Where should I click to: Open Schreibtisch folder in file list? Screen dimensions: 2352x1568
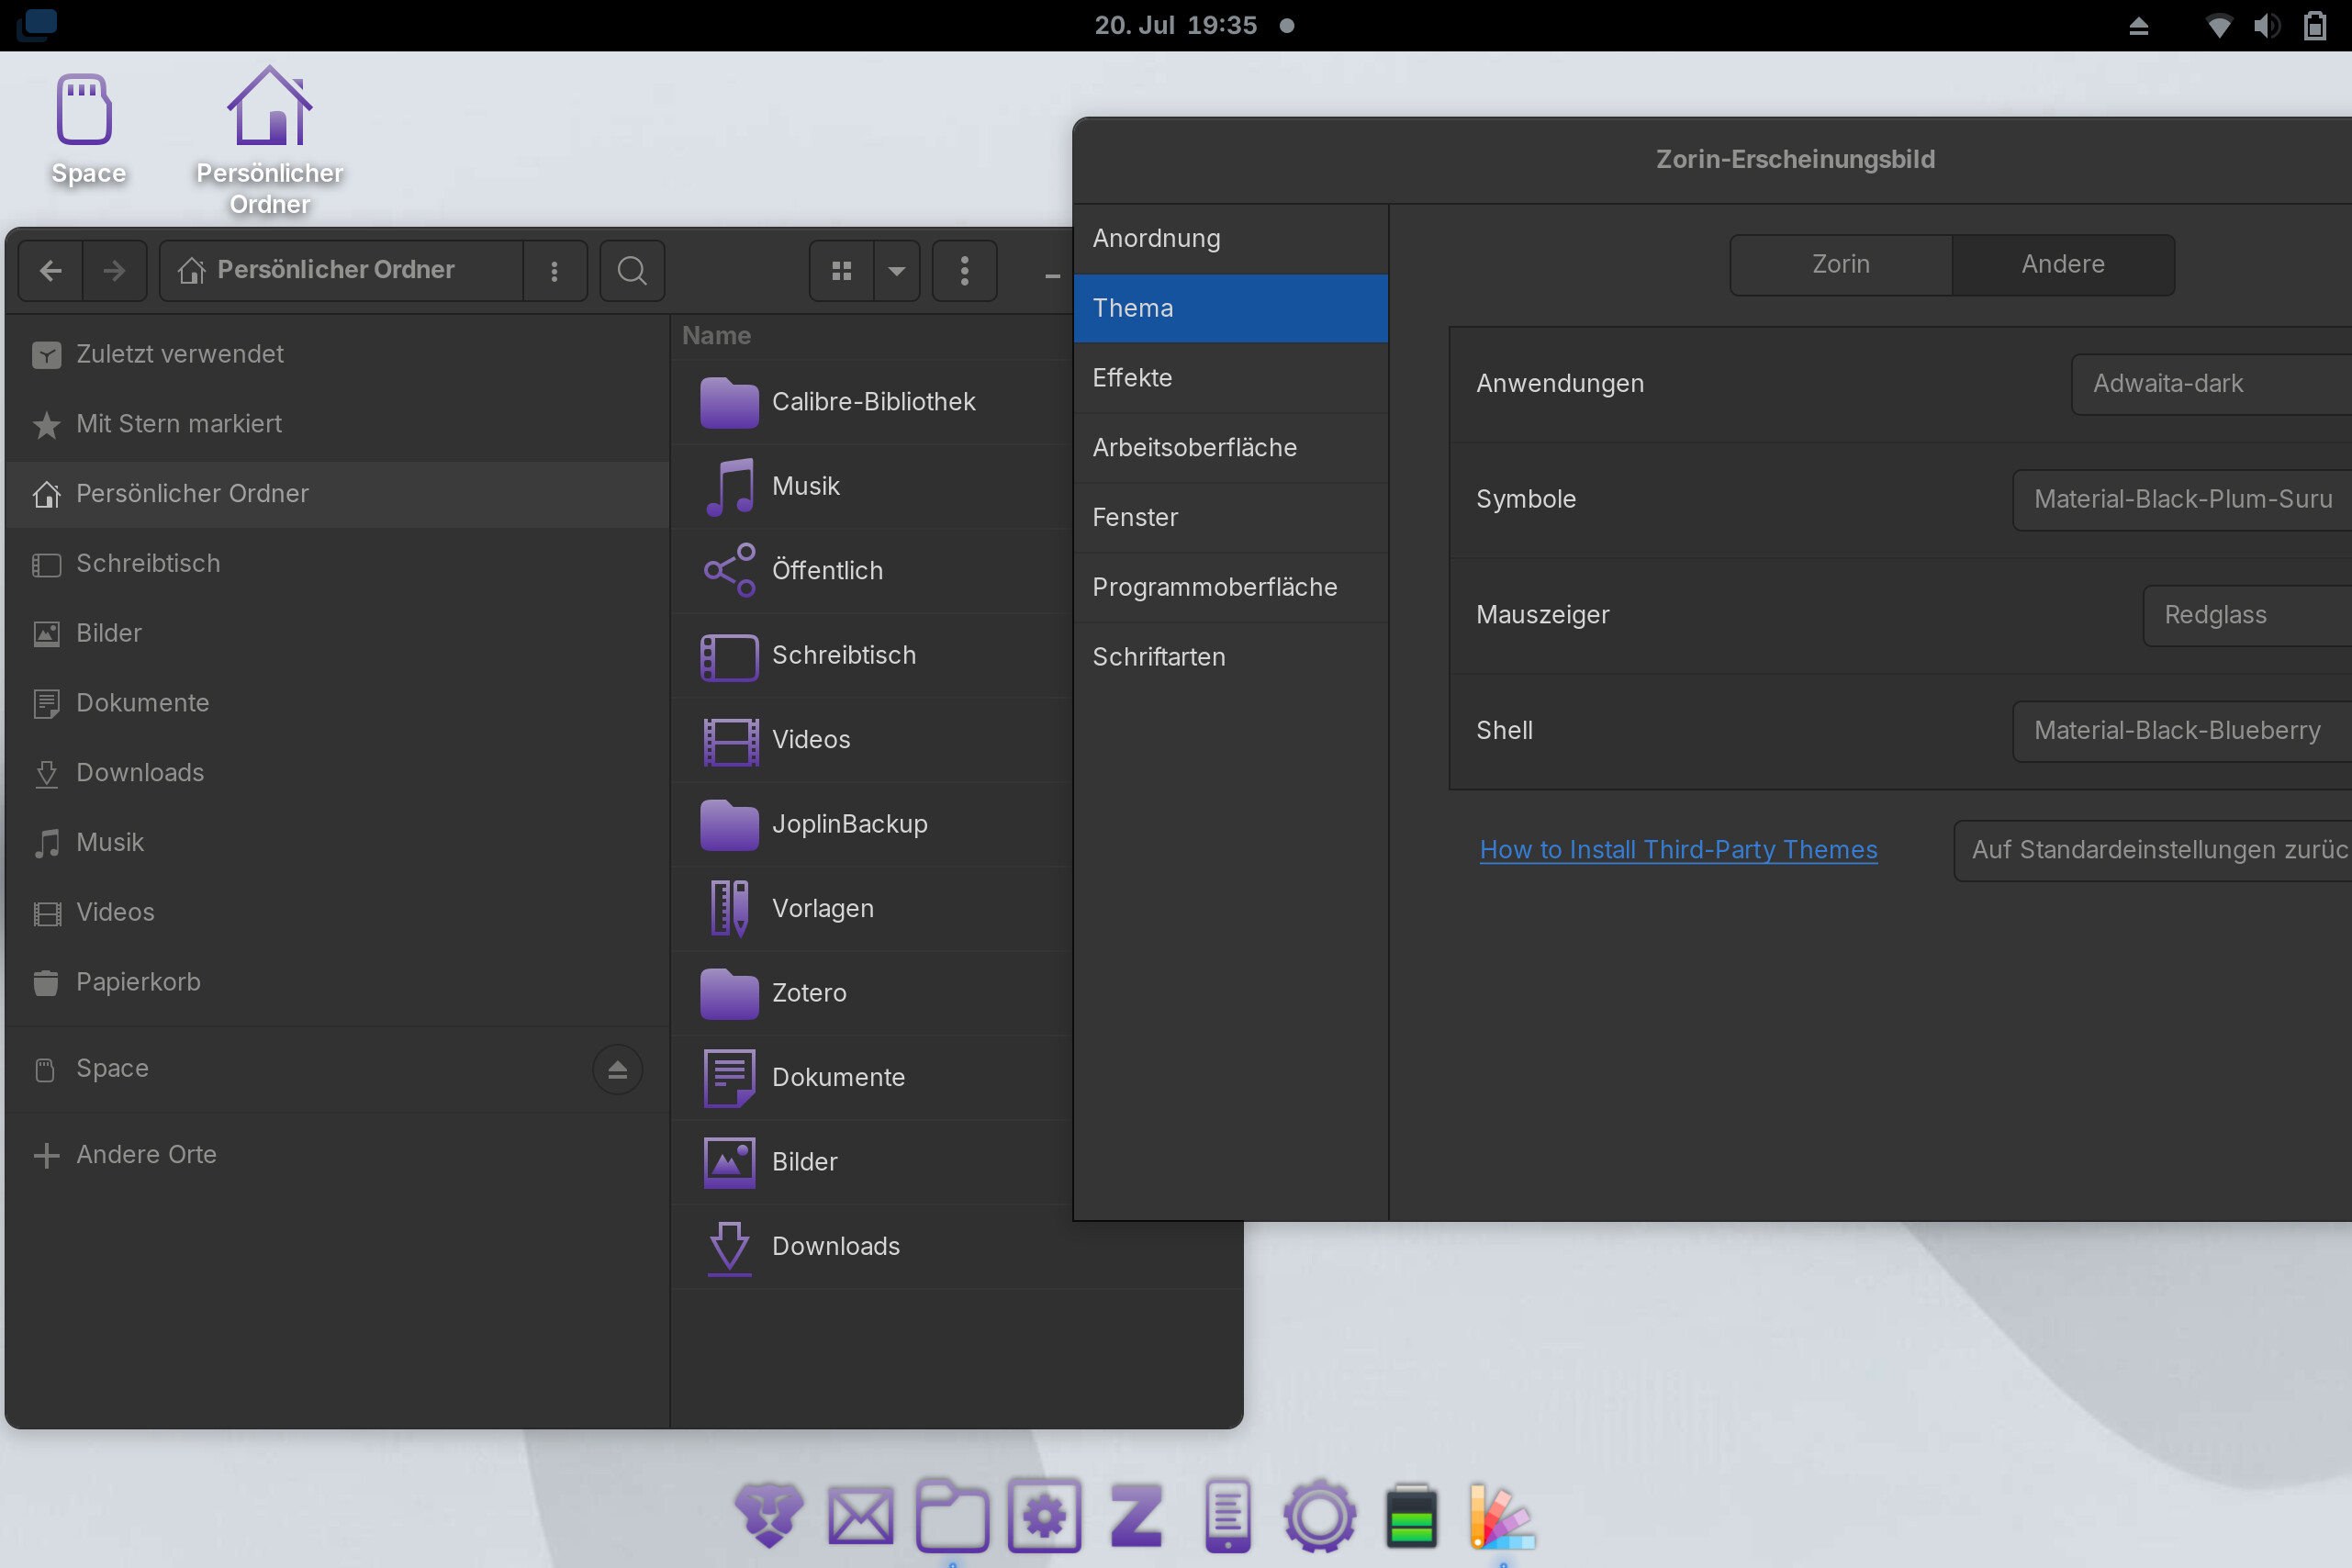click(x=873, y=655)
